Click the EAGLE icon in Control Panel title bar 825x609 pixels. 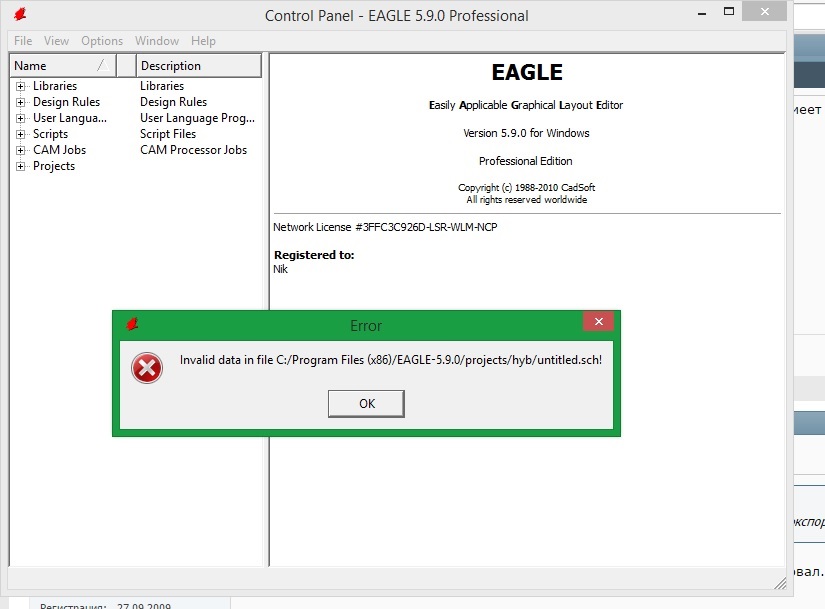pyautogui.click(x=21, y=14)
